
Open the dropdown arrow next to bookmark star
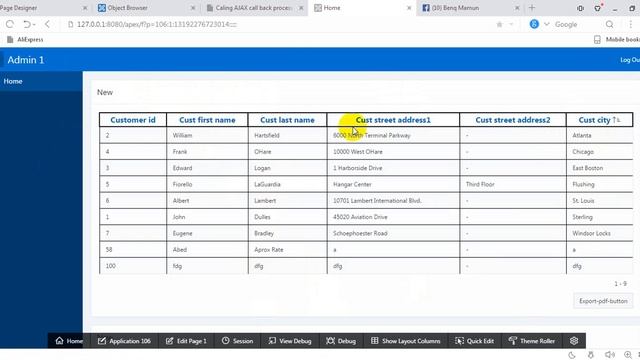511,24
